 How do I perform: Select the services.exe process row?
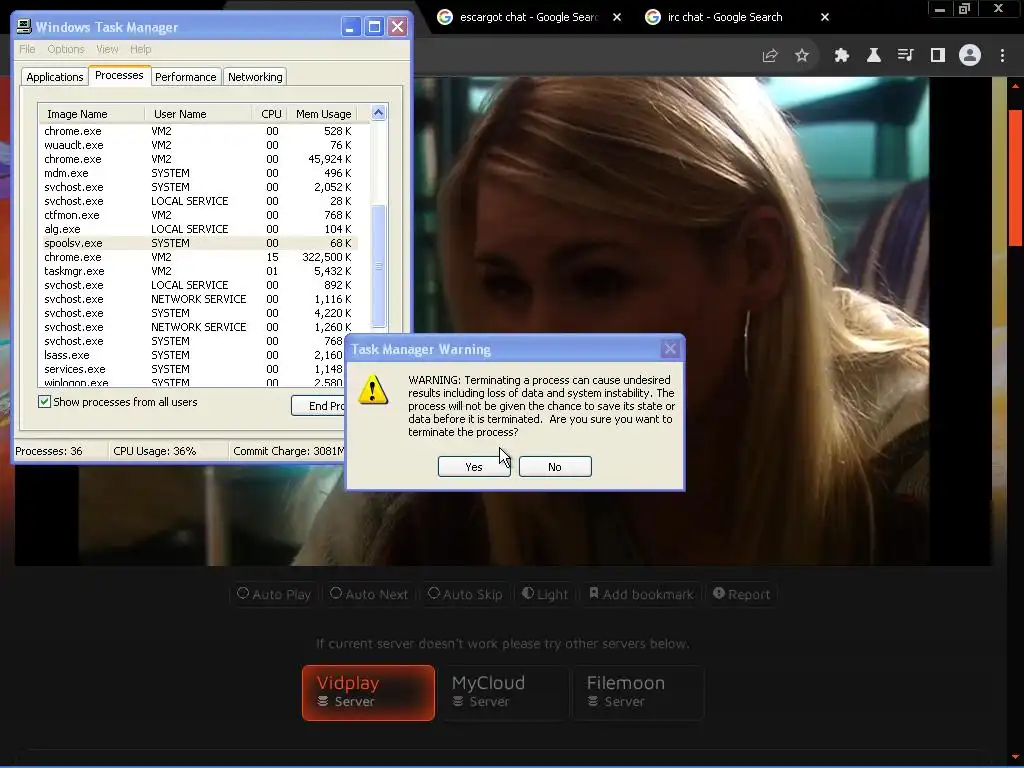193,369
